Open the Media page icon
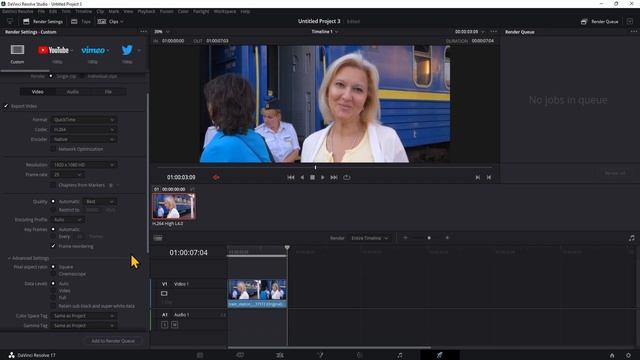Viewport: 640px width, 360px height. coord(200,355)
